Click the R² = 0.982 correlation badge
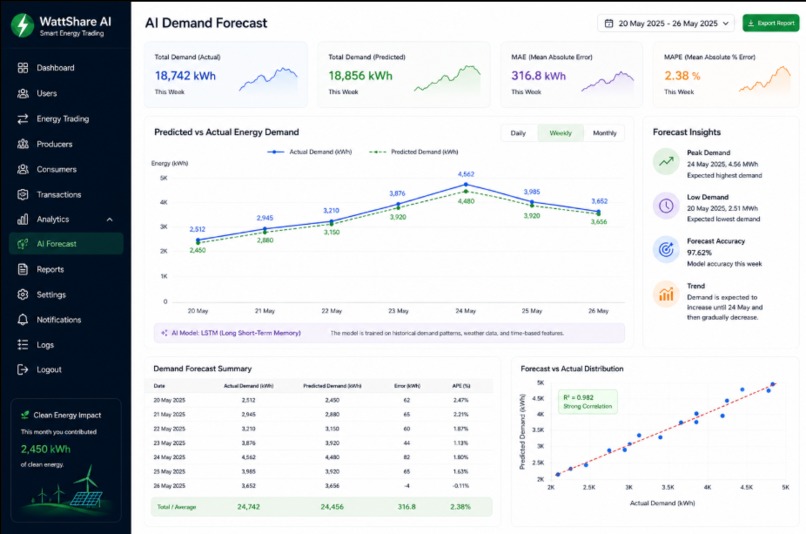This screenshot has width=806, height=534. point(588,401)
